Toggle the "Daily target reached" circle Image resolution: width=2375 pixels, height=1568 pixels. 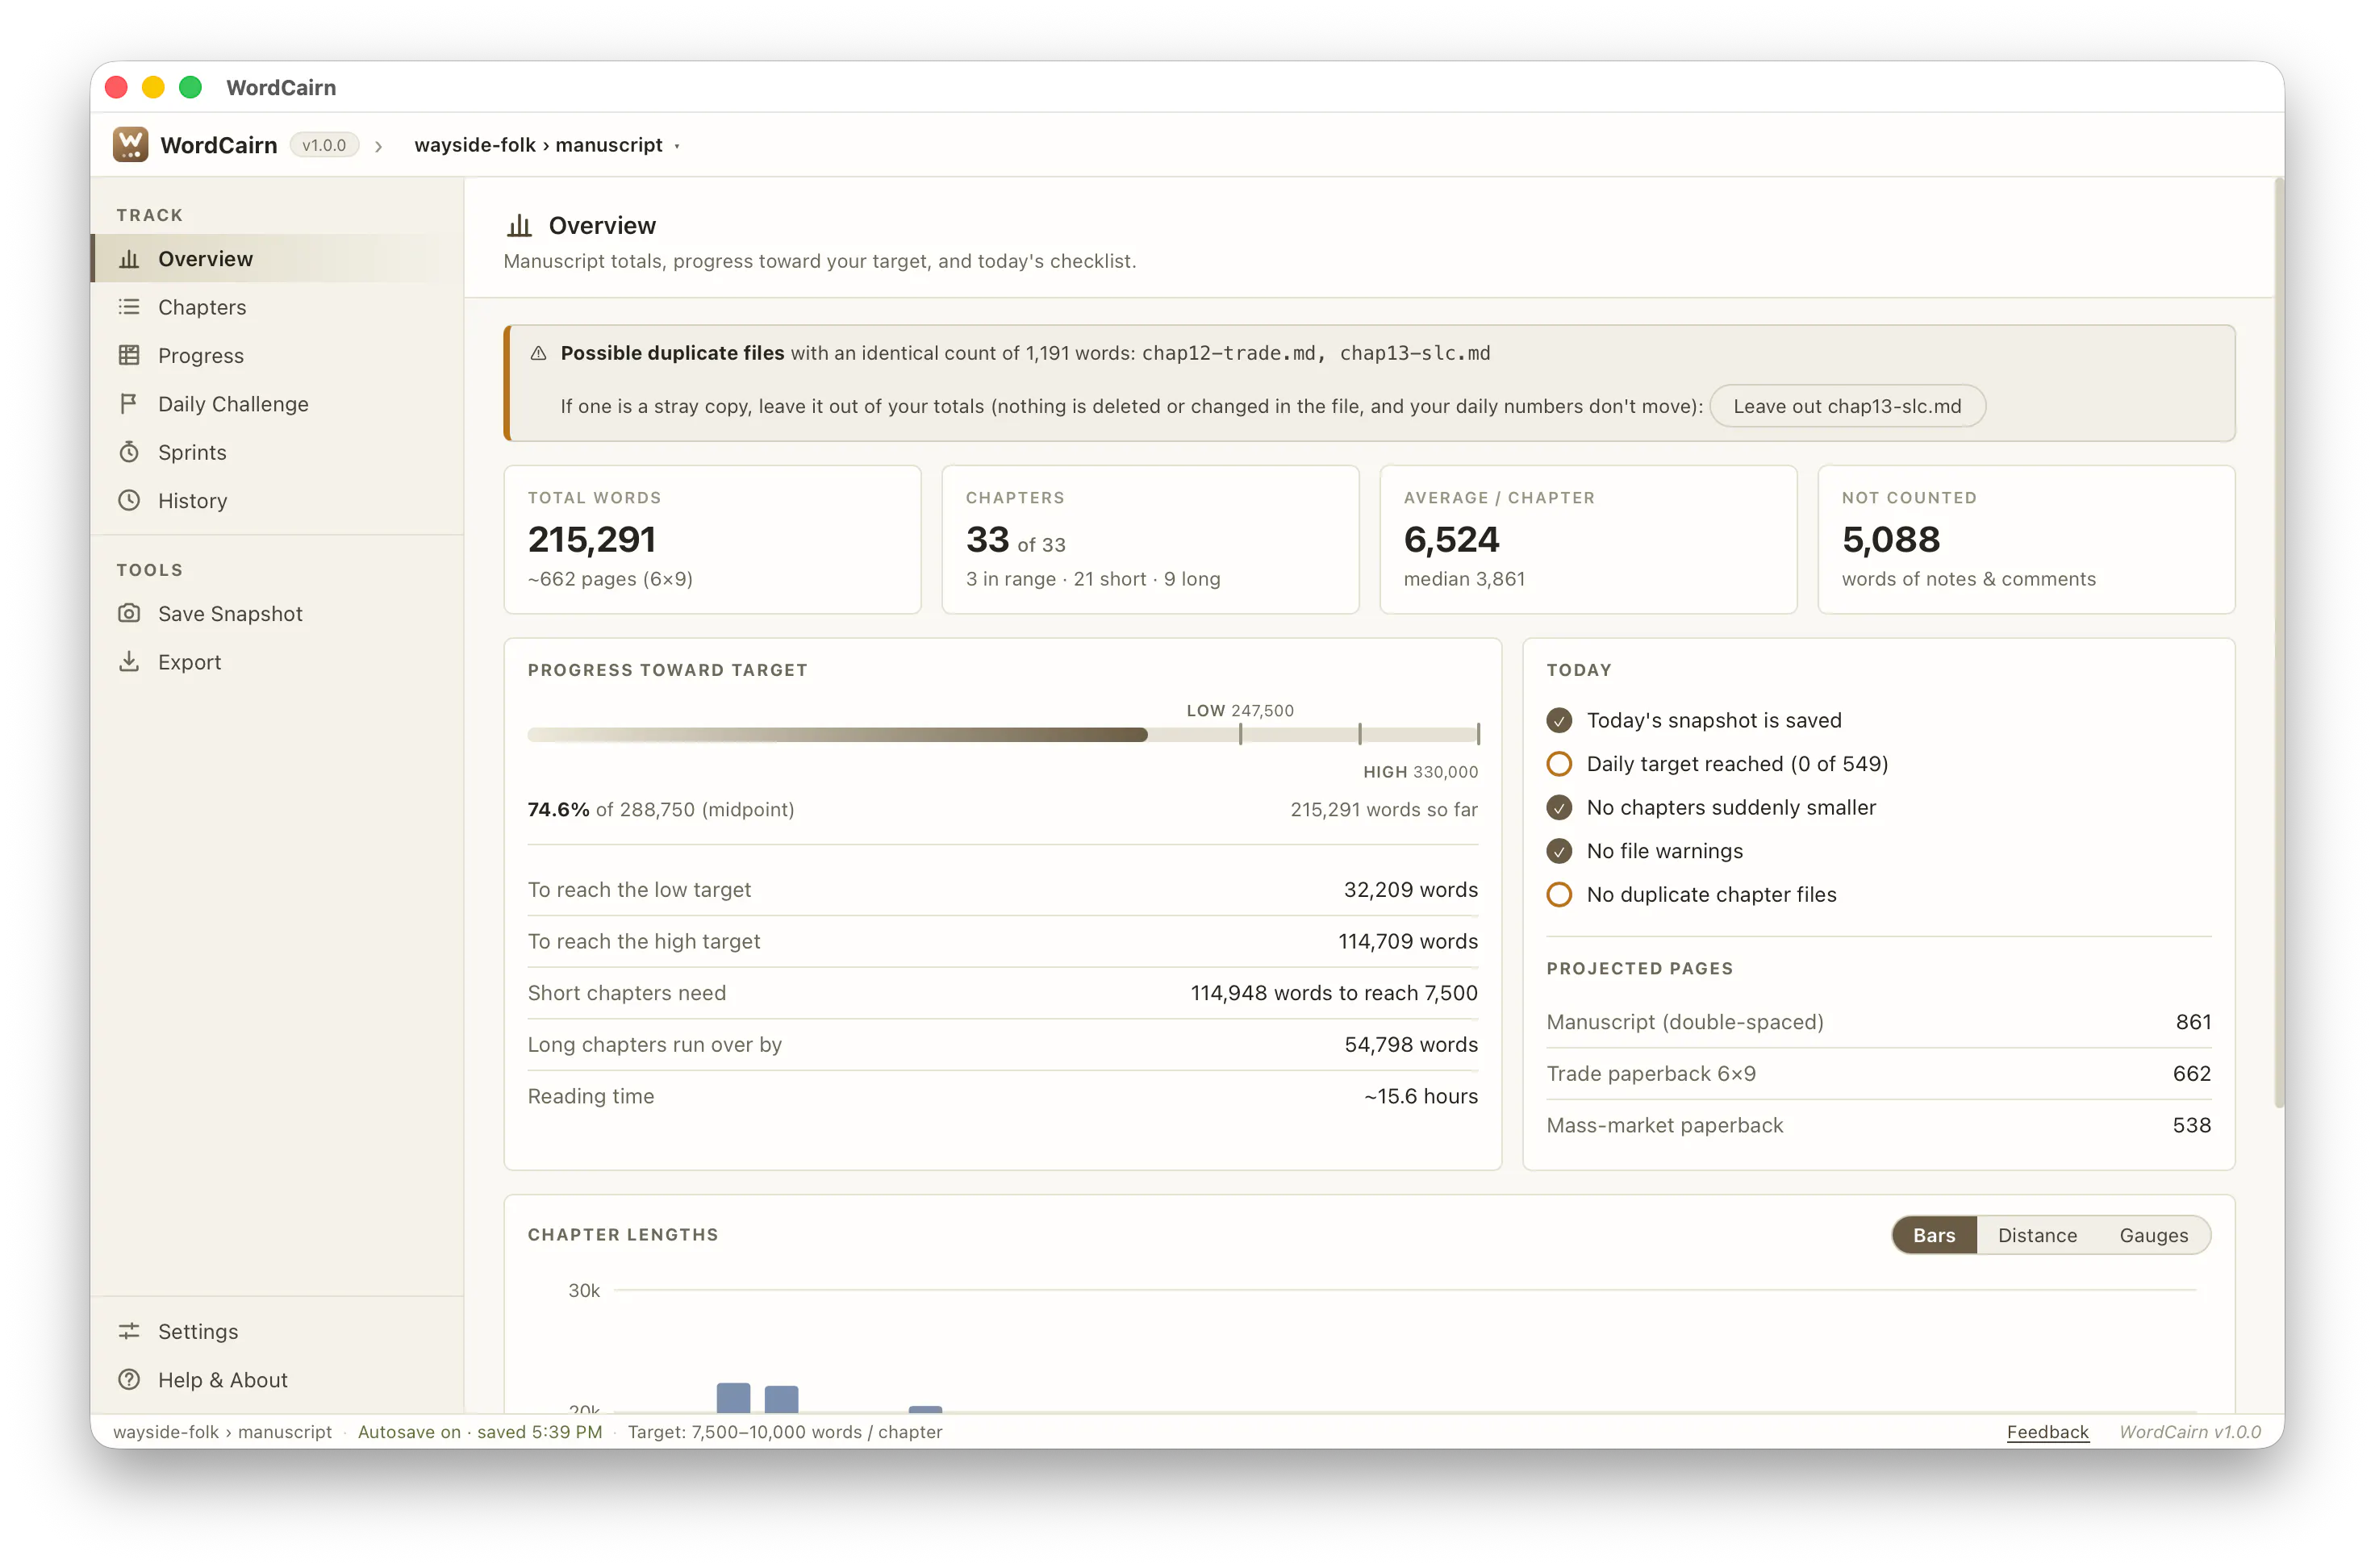point(1559,764)
